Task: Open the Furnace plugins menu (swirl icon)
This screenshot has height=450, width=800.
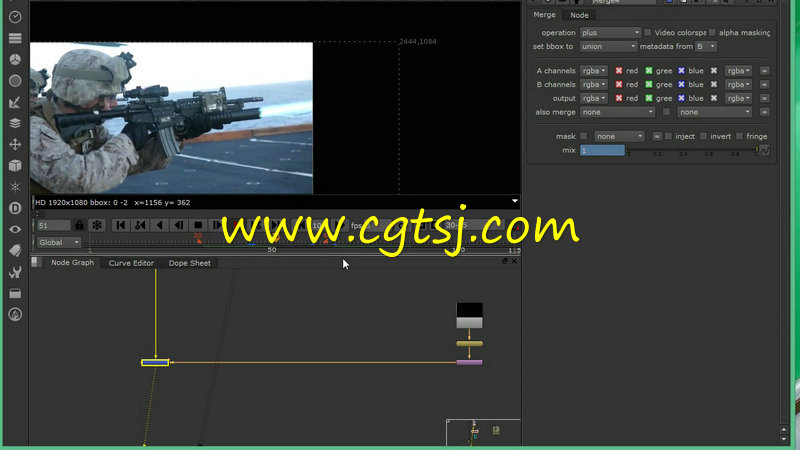Action: click(15, 314)
